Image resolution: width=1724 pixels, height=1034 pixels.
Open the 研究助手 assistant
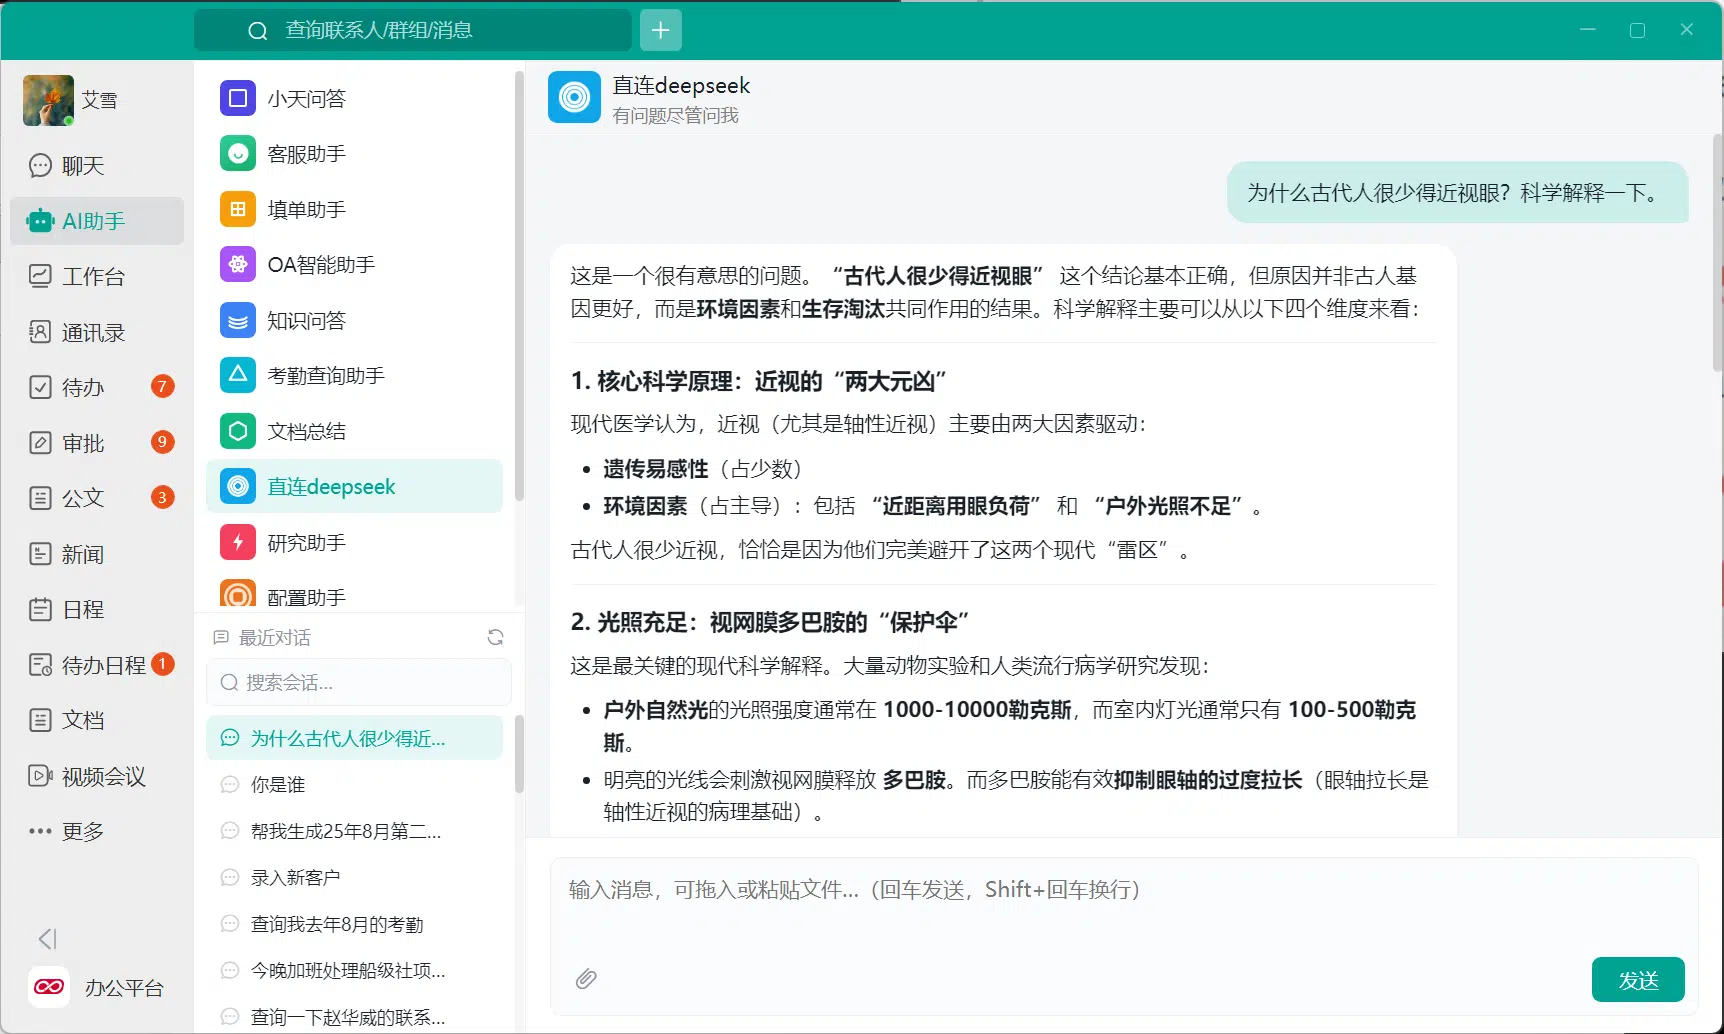tap(354, 542)
